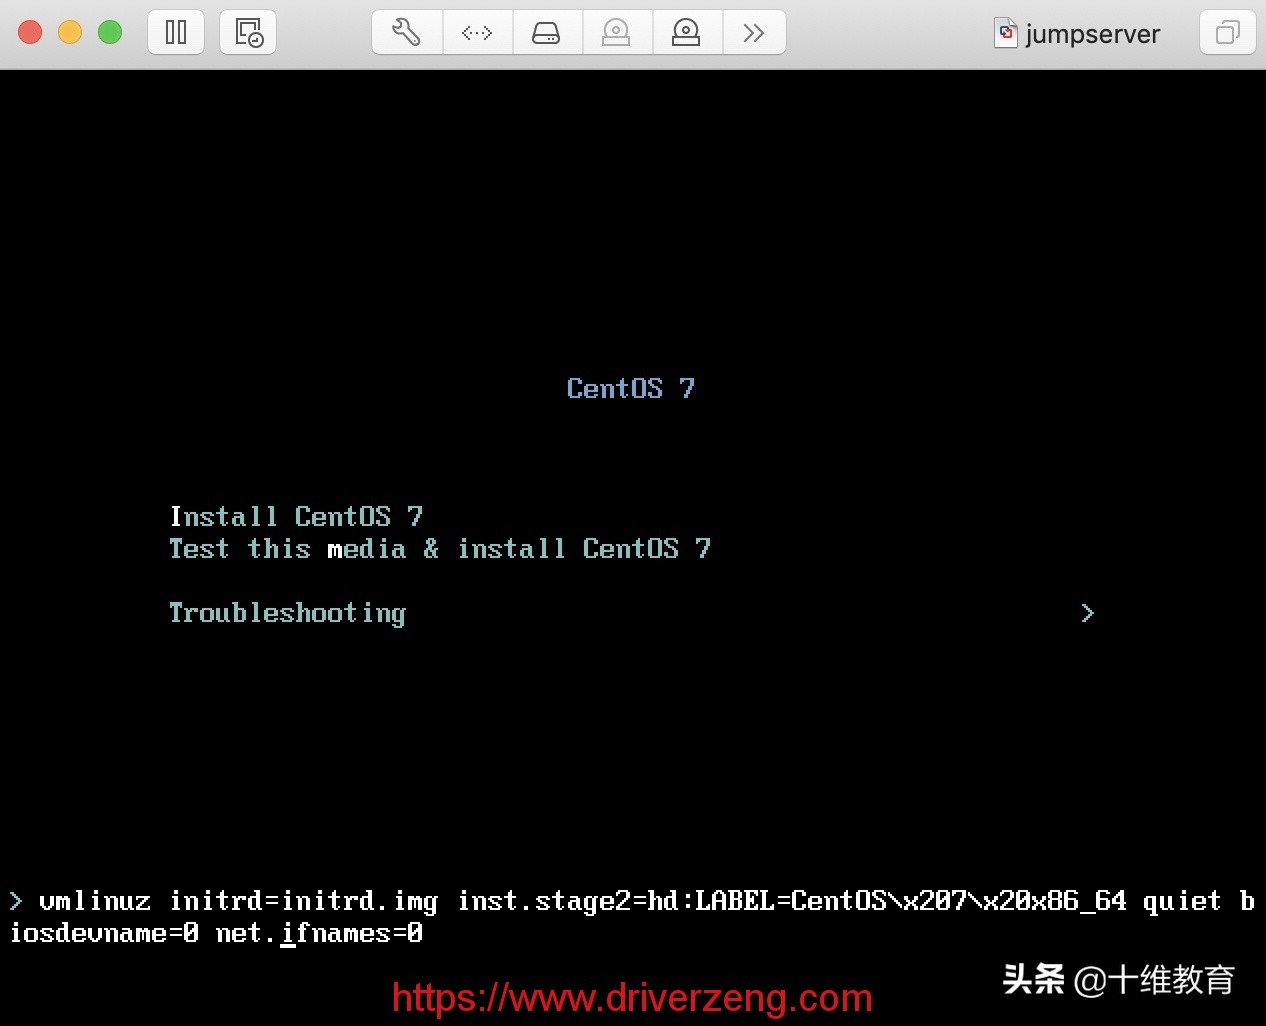Choose the Troubleshooting boot option

287,613
